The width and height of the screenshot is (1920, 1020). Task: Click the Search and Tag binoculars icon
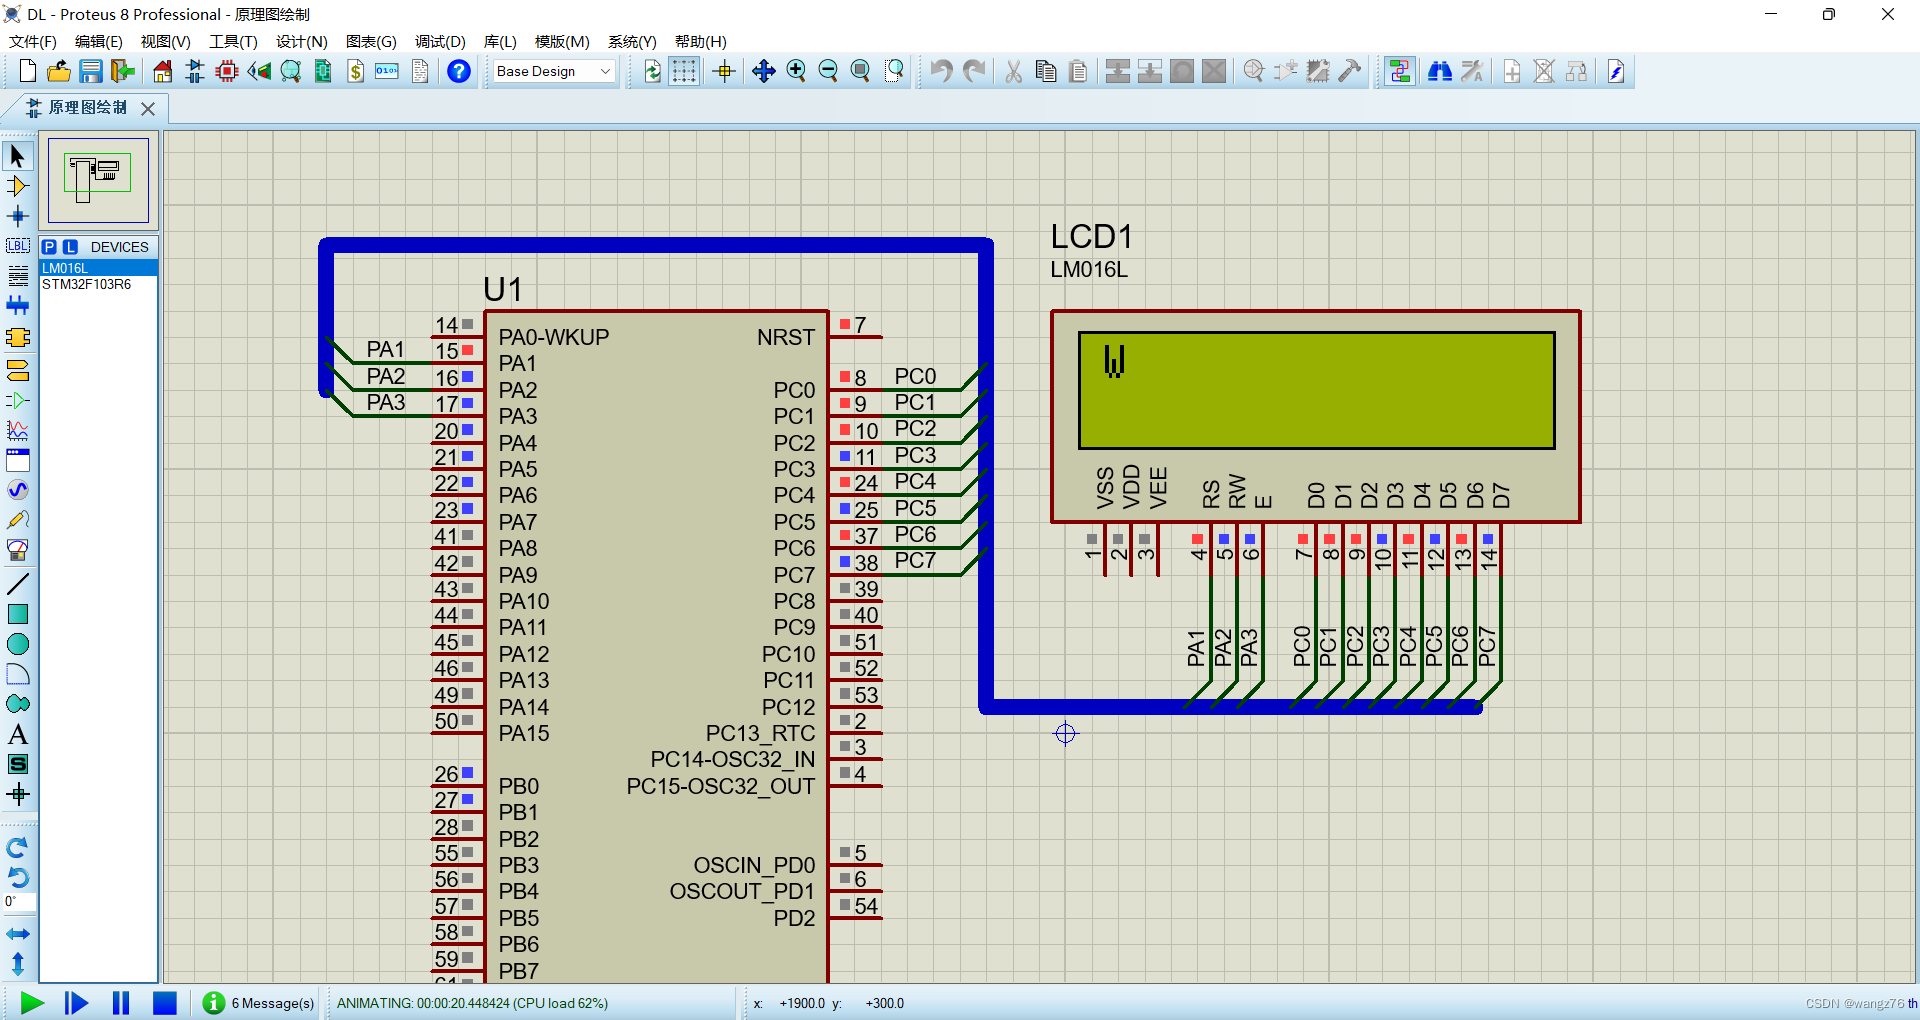(1440, 71)
